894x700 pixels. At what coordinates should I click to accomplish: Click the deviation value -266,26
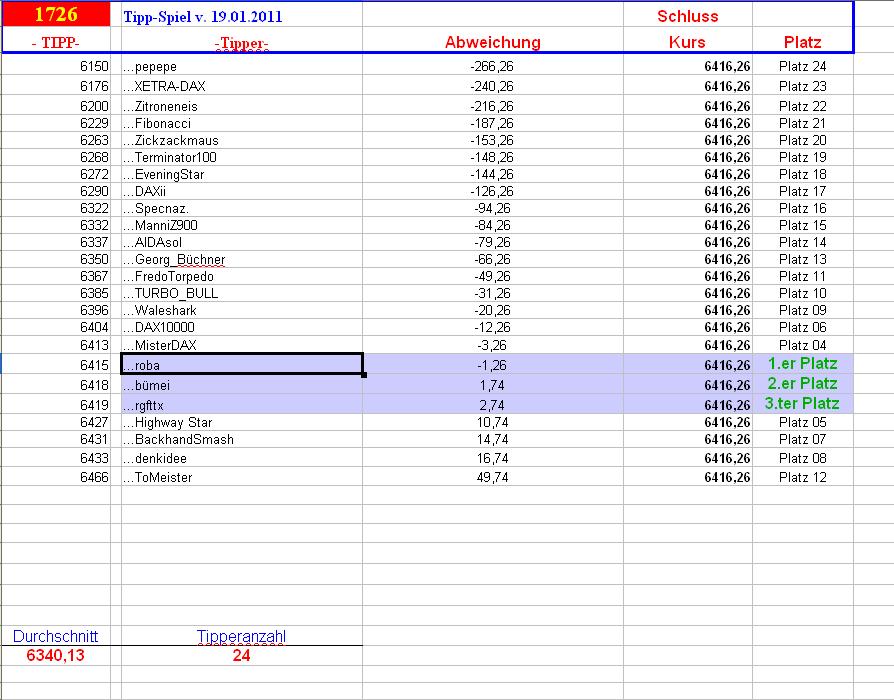(x=492, y=66)
